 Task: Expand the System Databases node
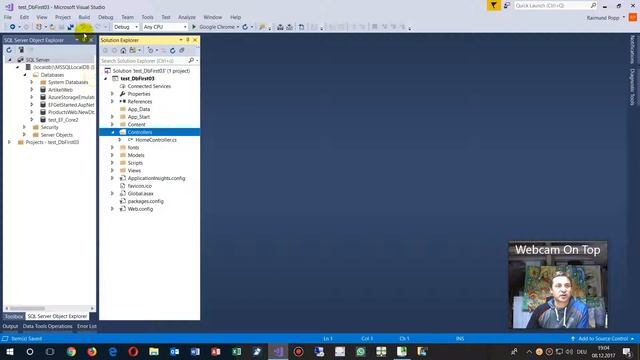[32, 82]
